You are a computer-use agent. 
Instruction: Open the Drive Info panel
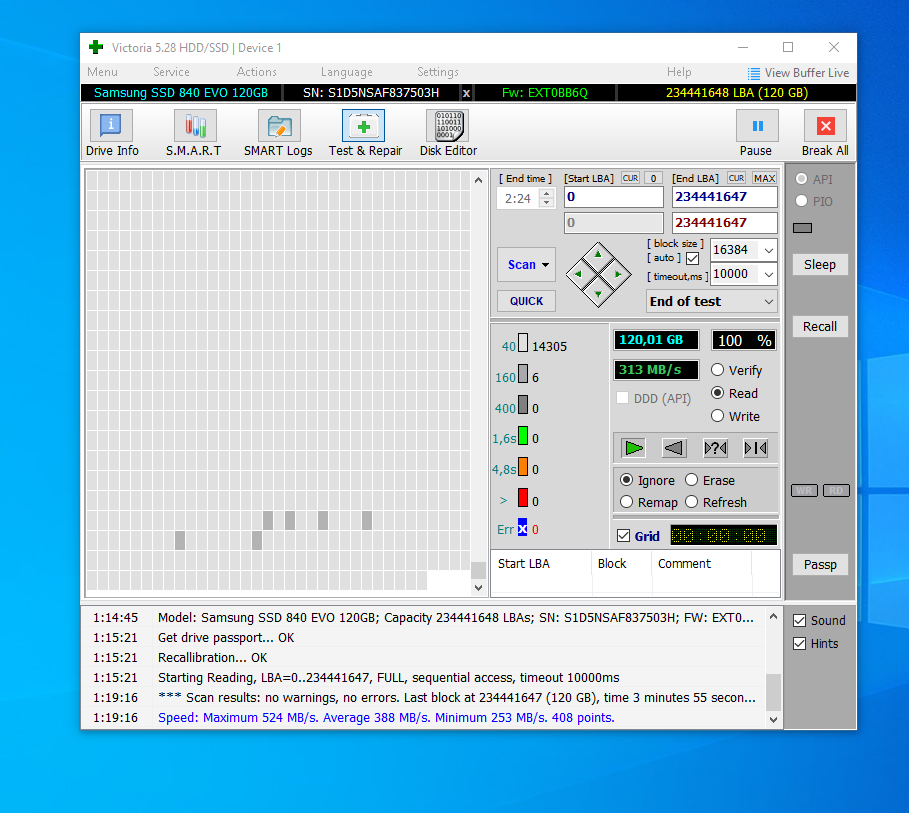tap(111, 126)
